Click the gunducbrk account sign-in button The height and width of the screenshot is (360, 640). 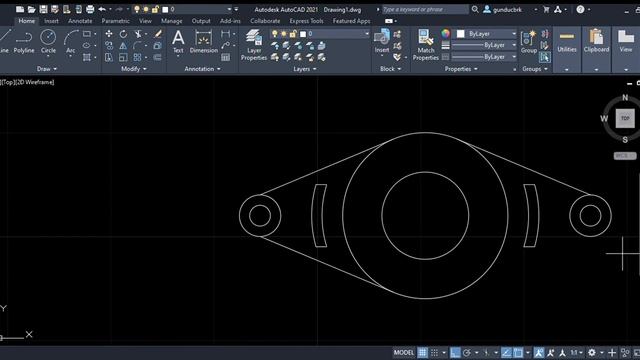coord(503,9)
